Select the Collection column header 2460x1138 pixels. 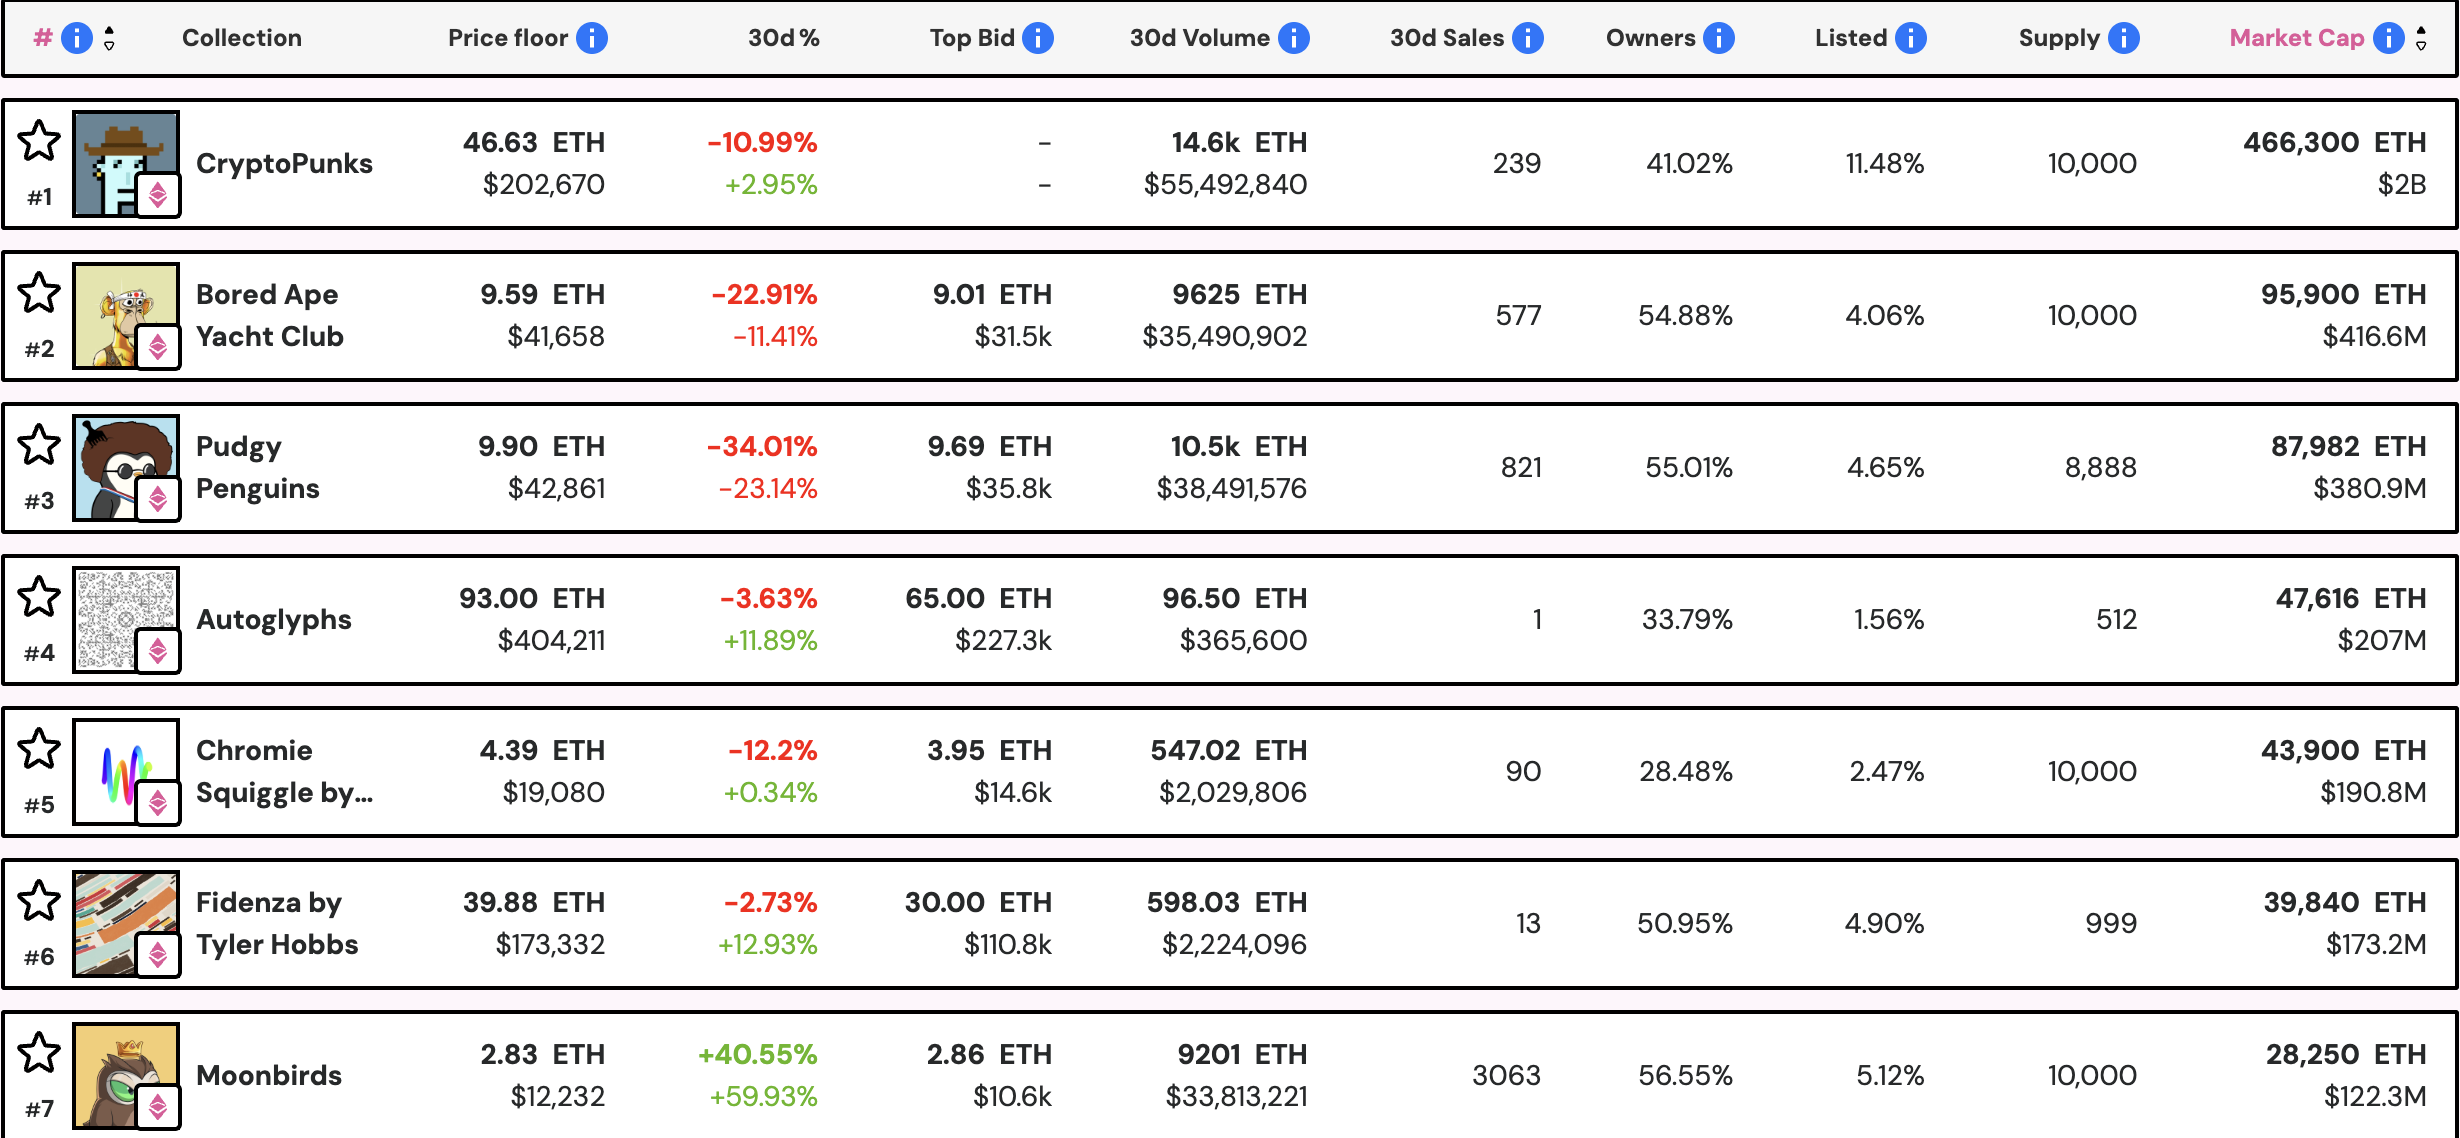tap(241, 37)
